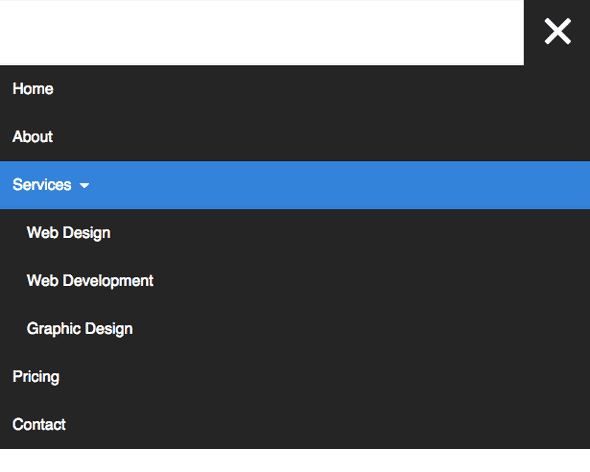The width and height of the screenshot is (590, 472).
Task: Select the highlighted Services menu item
Action: click(295, 185)
